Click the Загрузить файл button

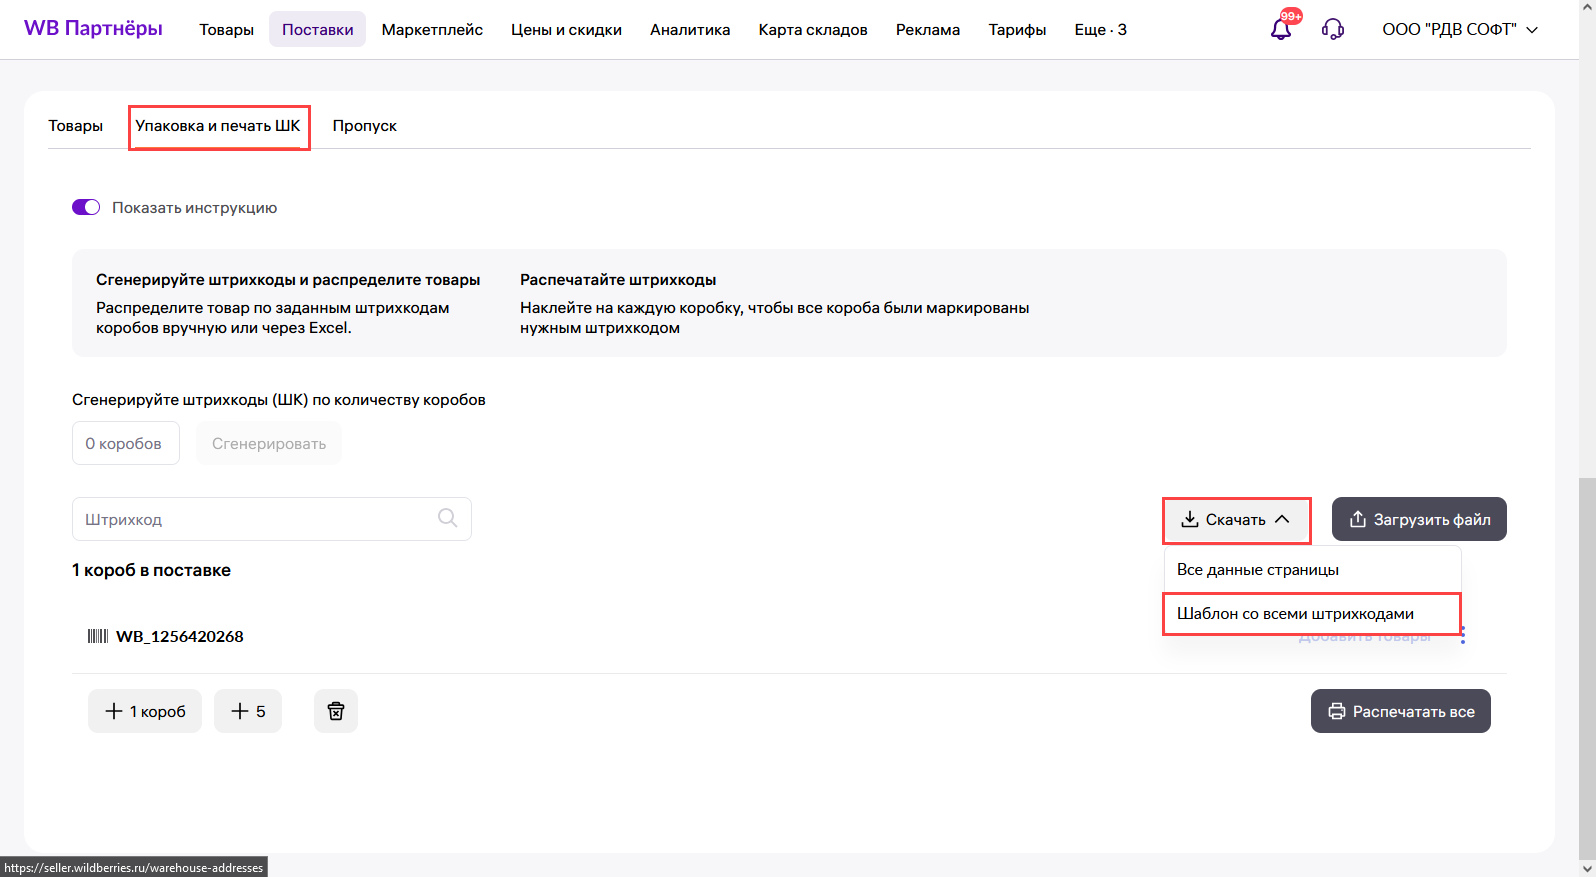pyautogui.click(x=1419, y=520)
